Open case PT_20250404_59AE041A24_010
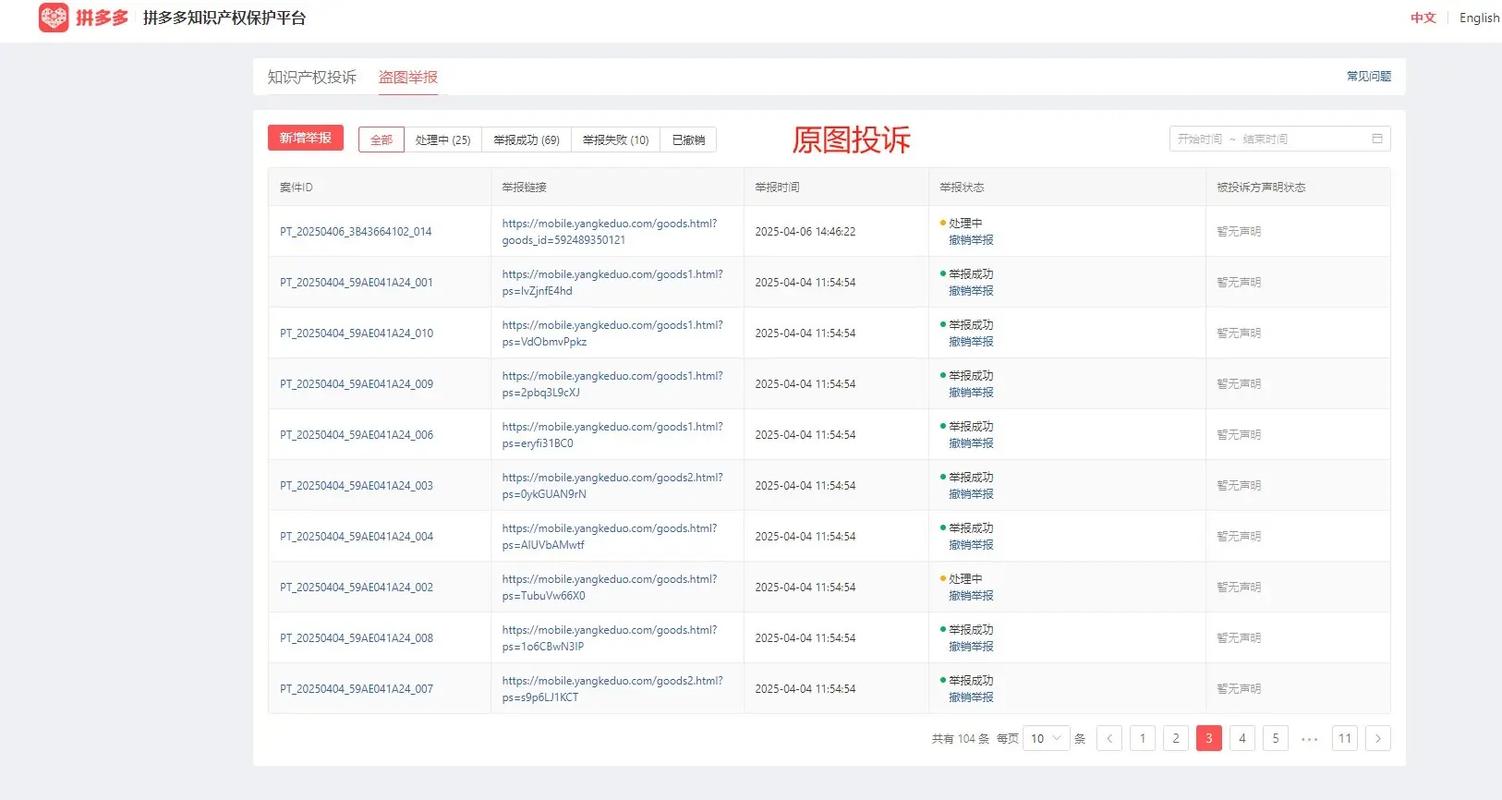 pos(357,334)
